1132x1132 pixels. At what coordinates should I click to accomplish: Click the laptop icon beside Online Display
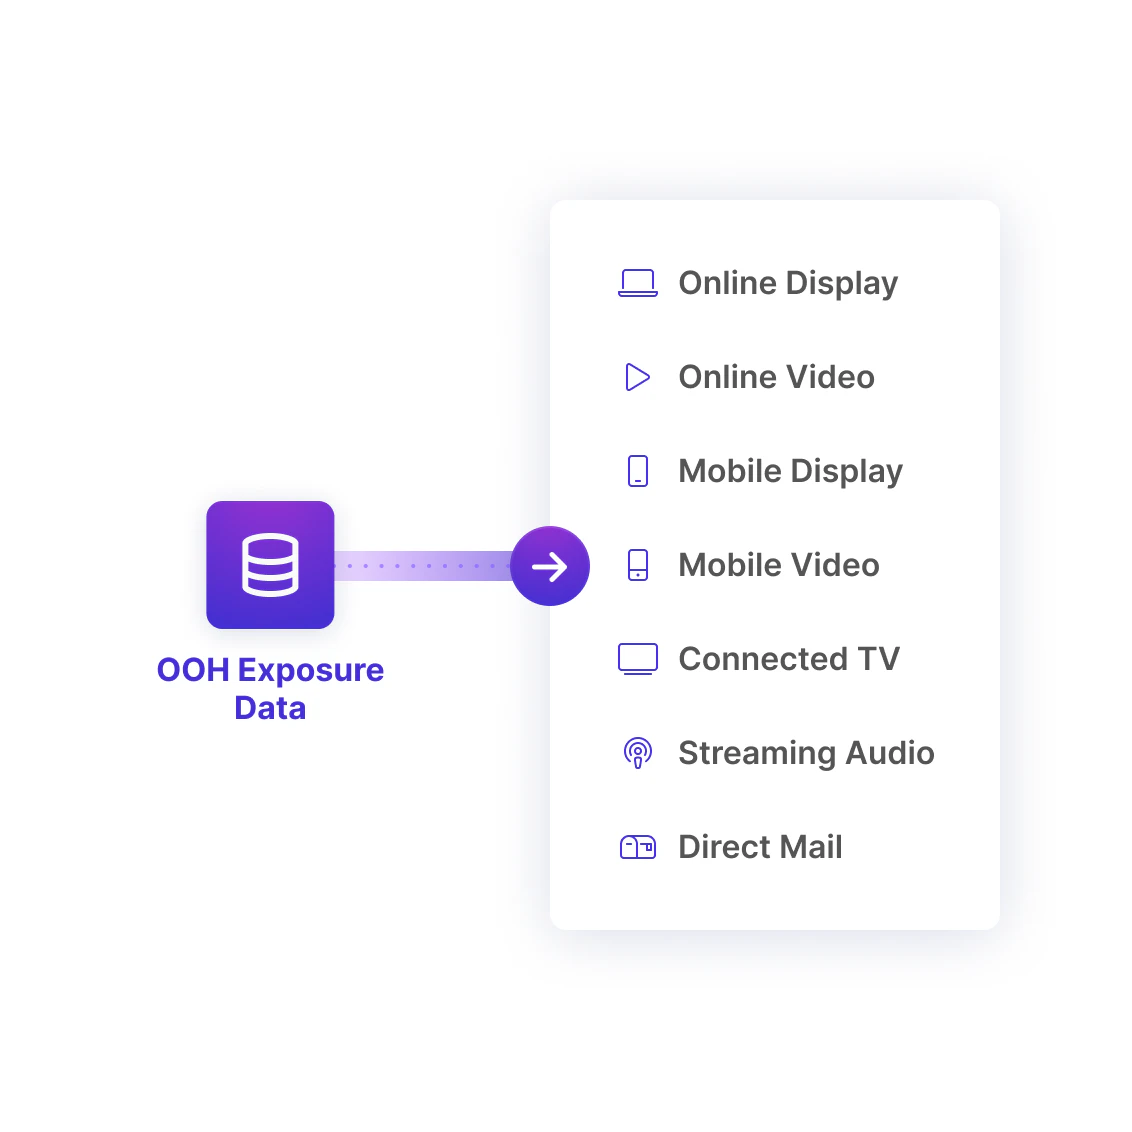pyautogui.click(x=638, y=283)
